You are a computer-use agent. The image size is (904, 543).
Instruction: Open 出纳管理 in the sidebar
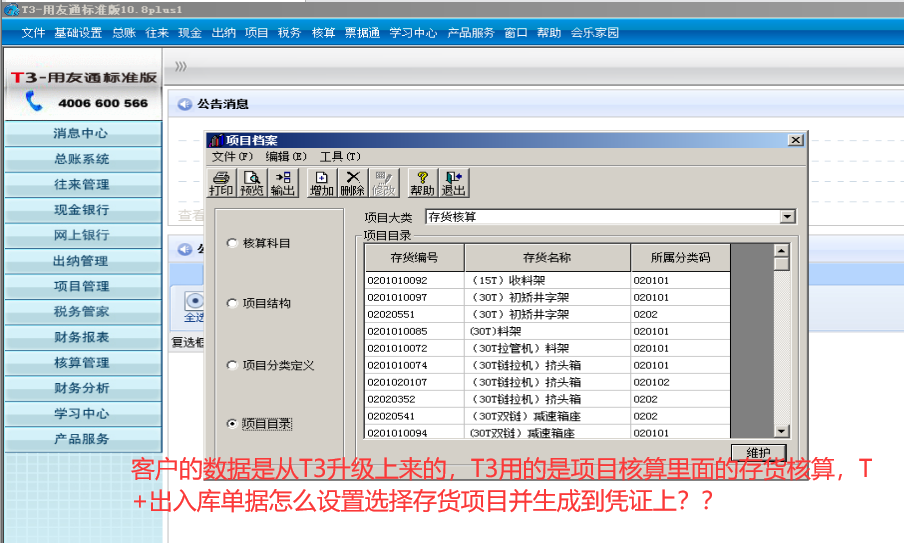[x=83, y=261]
